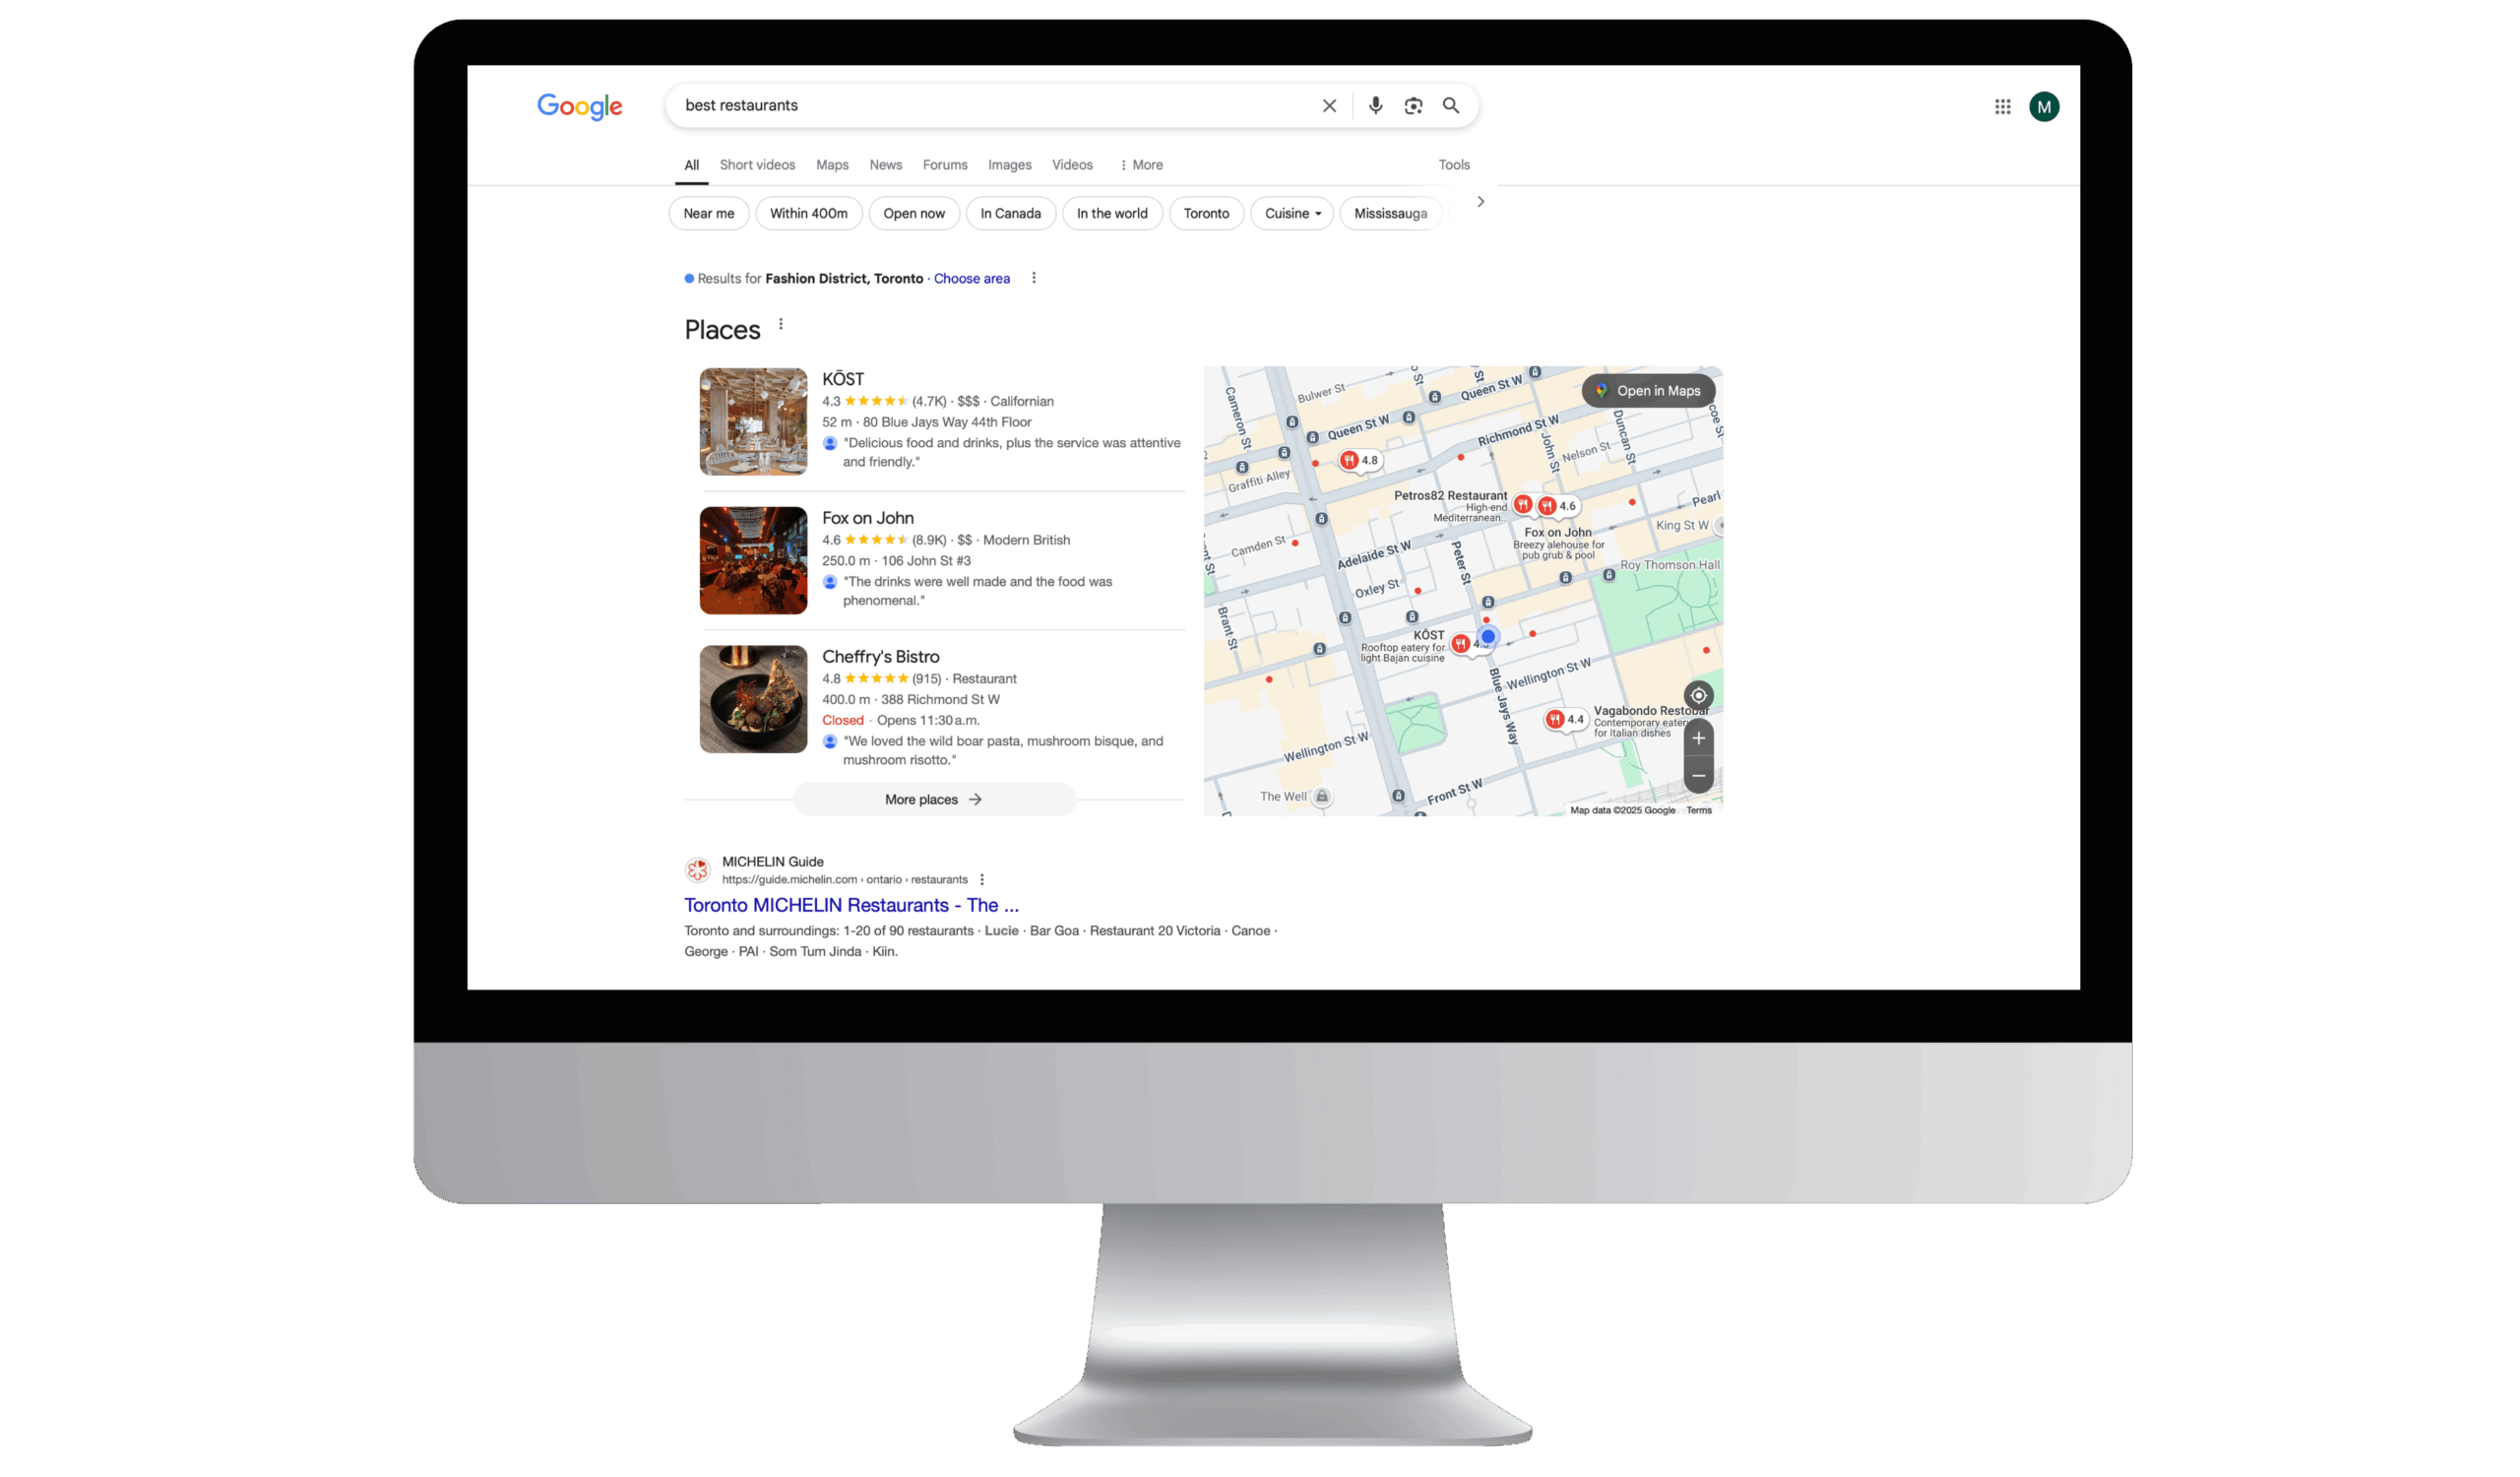Switch to the Maps tab
Image resolution: width=2520 pixels, height=1477 pixels.
(x=831, y=165)
